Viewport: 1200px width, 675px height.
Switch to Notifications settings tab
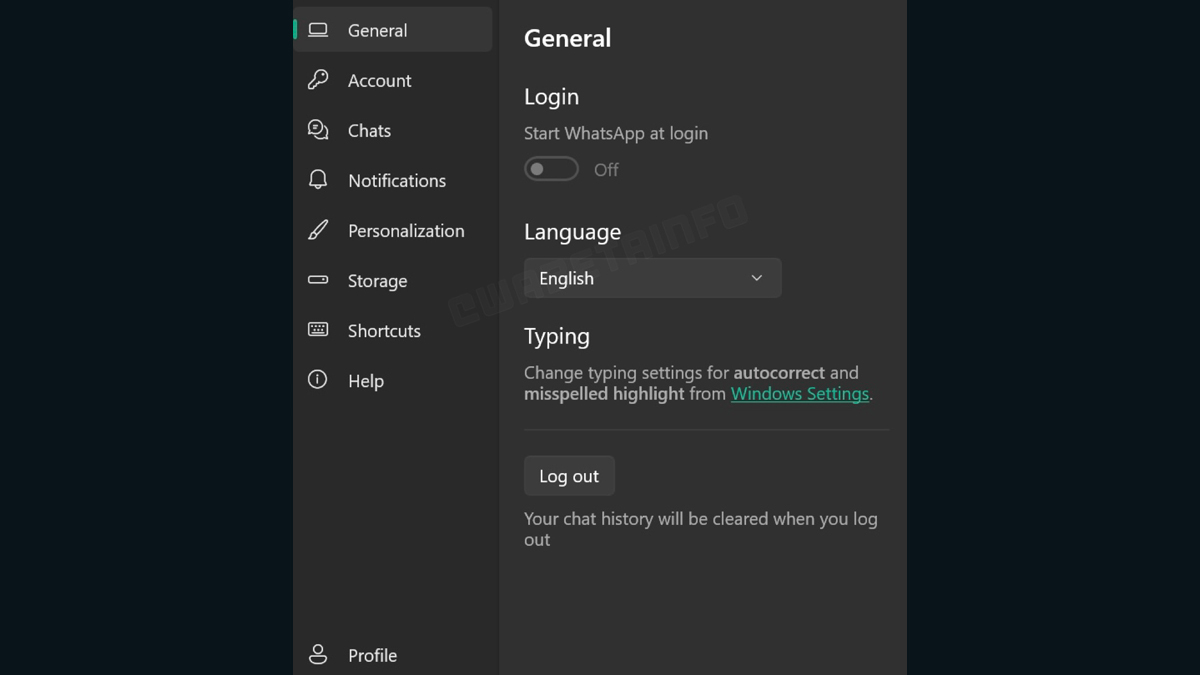click(397, 181)
